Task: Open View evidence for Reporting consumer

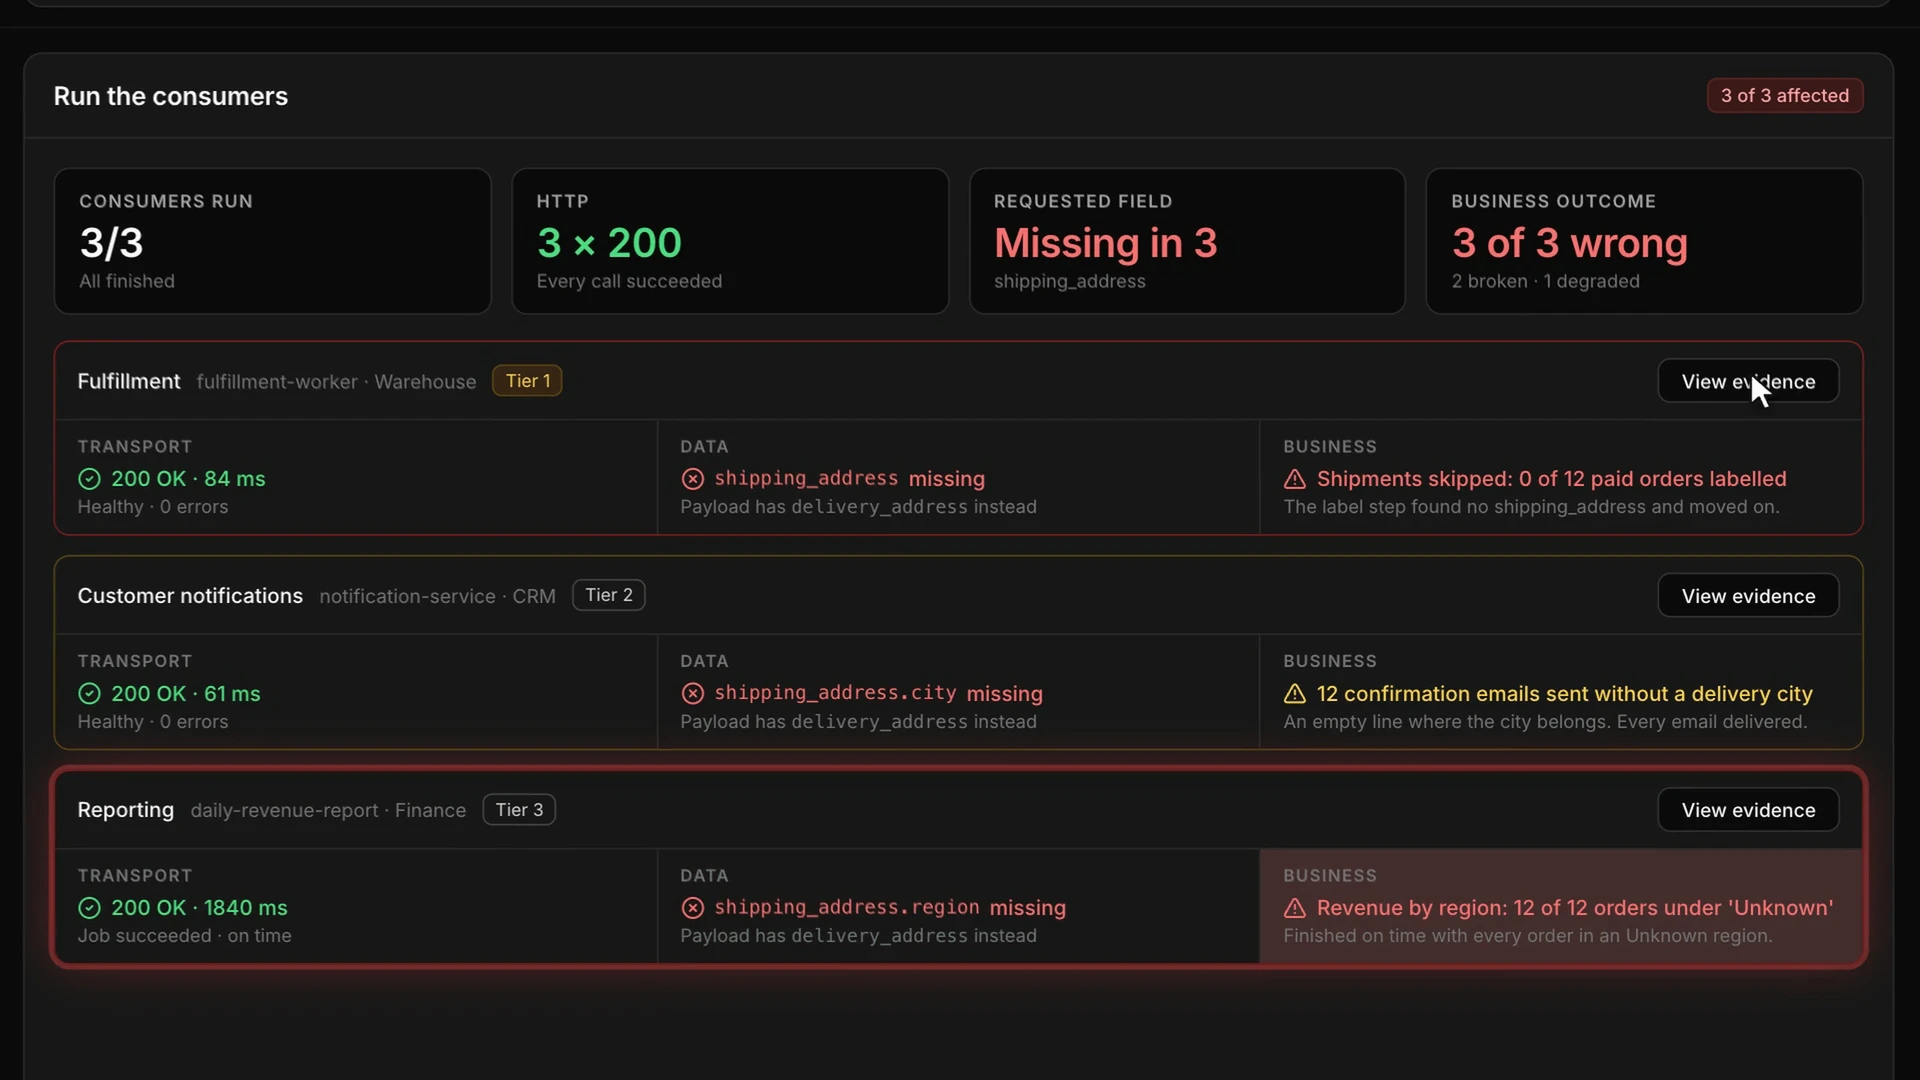Action: pyautogui.click(x=1747, y=810)
